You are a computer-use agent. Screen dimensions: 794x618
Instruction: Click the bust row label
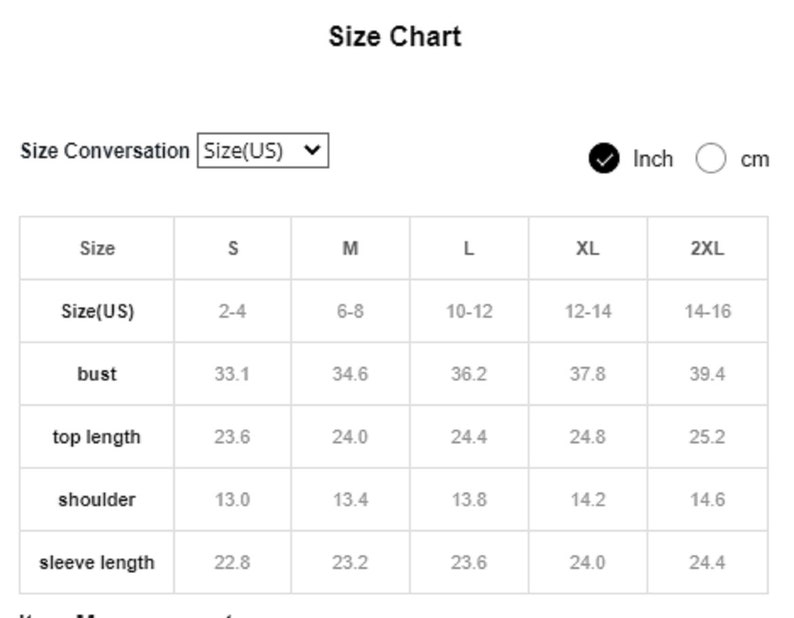97,374
